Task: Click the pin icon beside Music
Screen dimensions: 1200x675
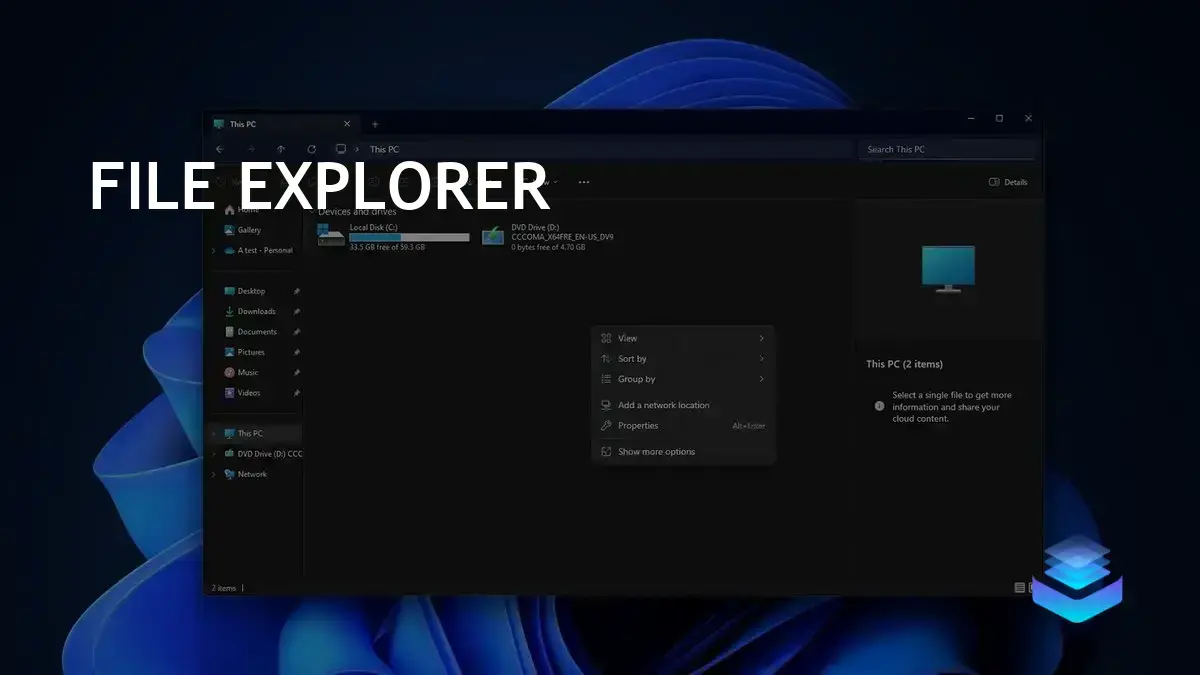Action: pyautogui.click(x=296, y=372)
